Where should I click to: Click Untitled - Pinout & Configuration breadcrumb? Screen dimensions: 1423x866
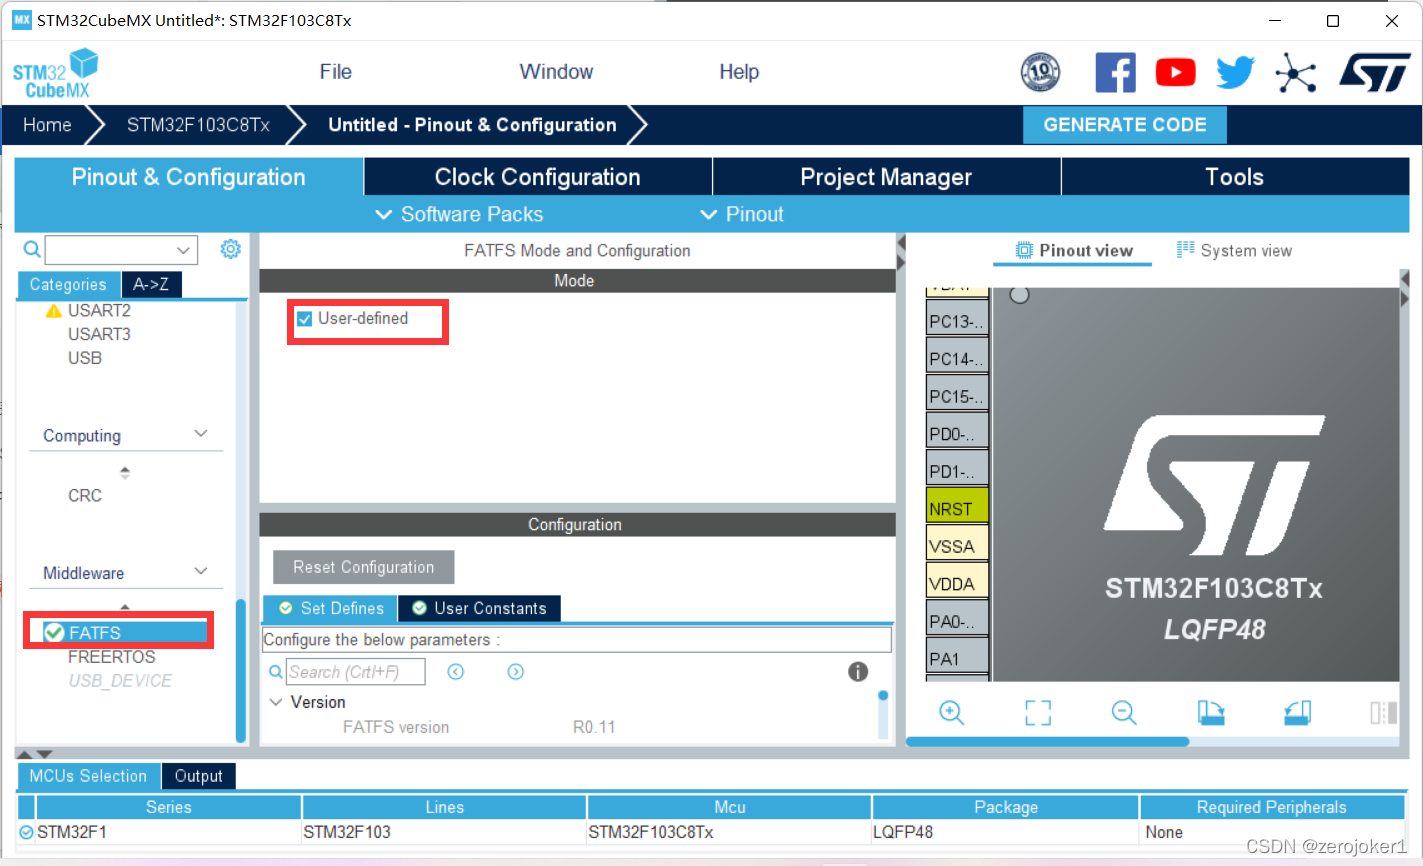472,125
